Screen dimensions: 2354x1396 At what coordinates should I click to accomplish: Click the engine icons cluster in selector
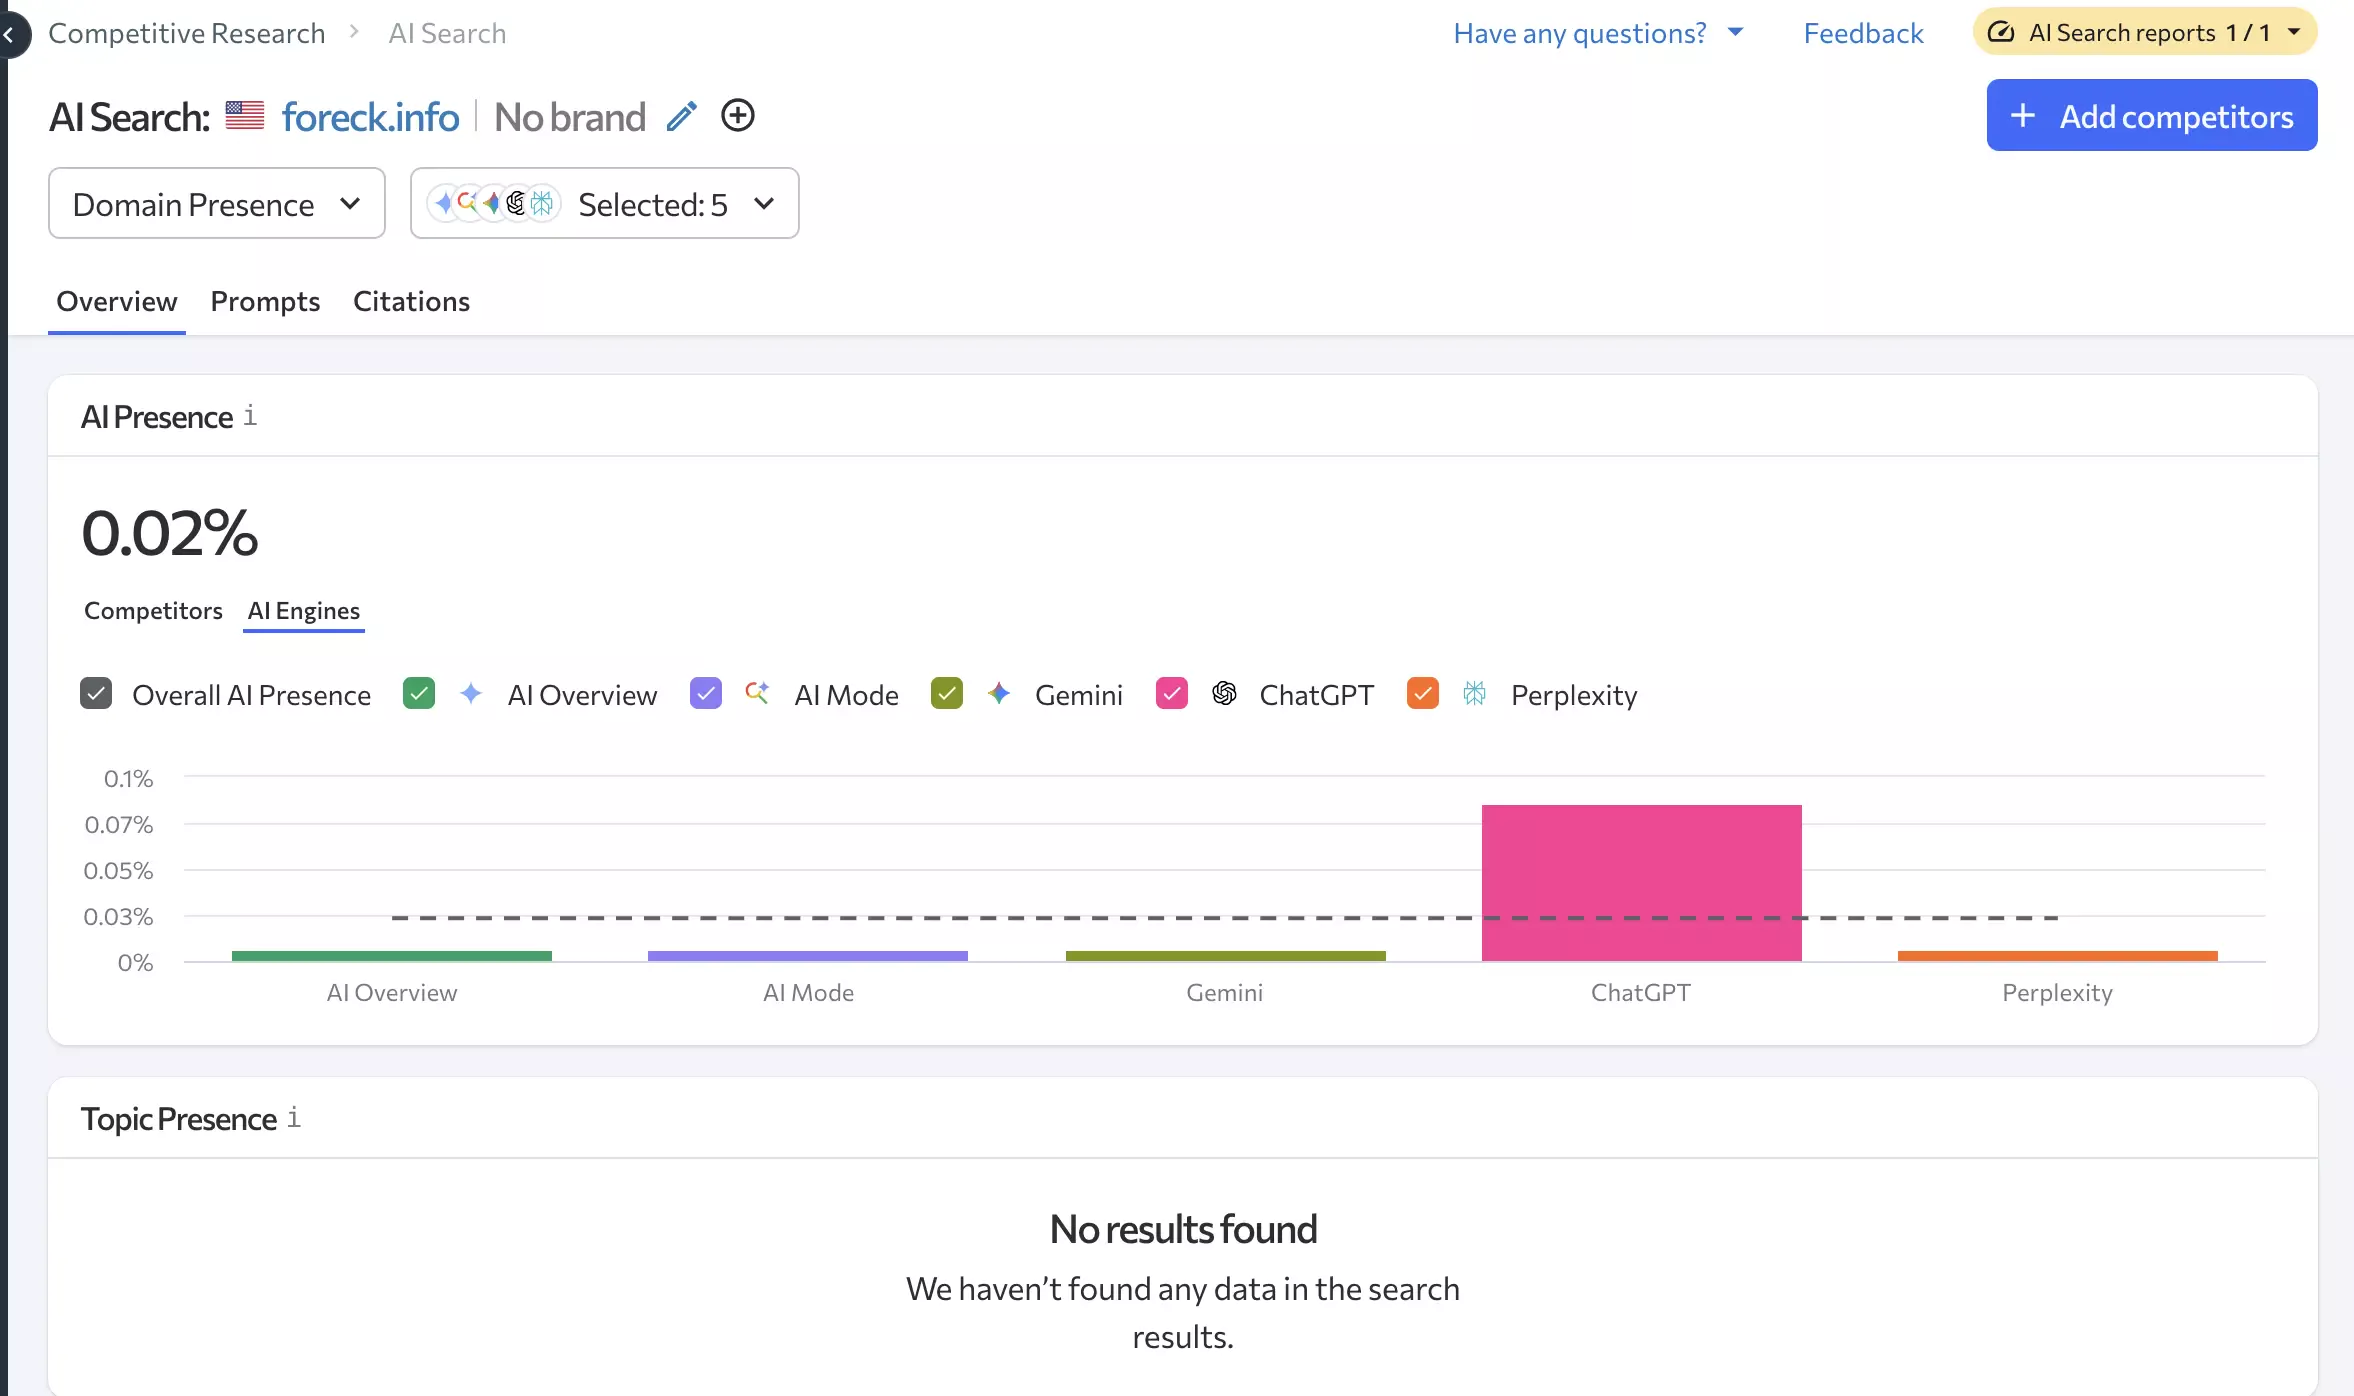point(494,204)
